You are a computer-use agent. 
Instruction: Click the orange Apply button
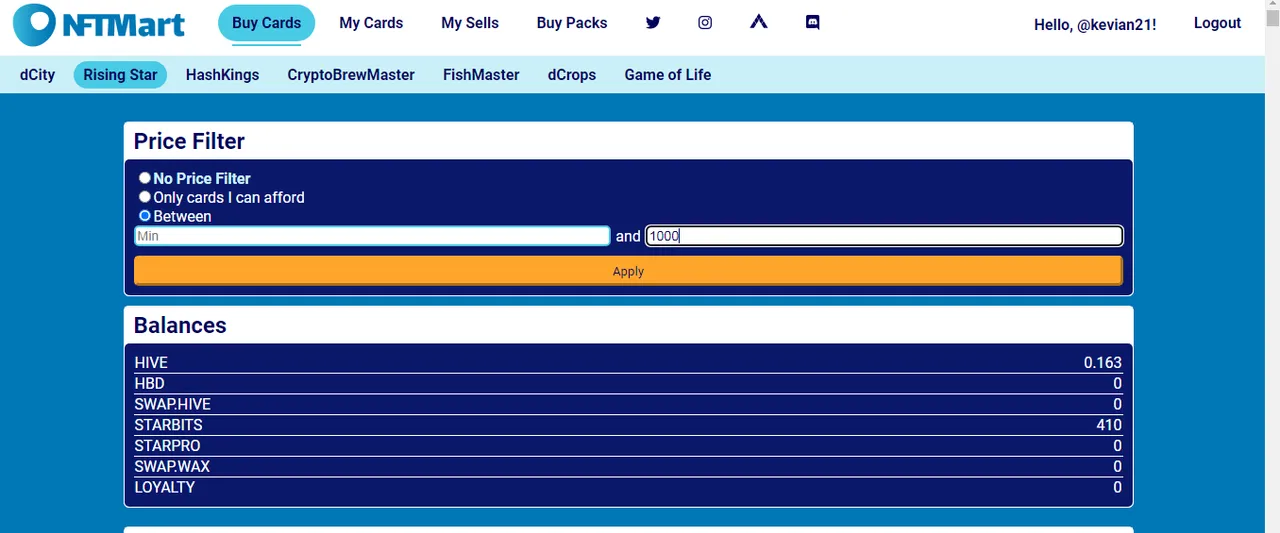point(628,271)
